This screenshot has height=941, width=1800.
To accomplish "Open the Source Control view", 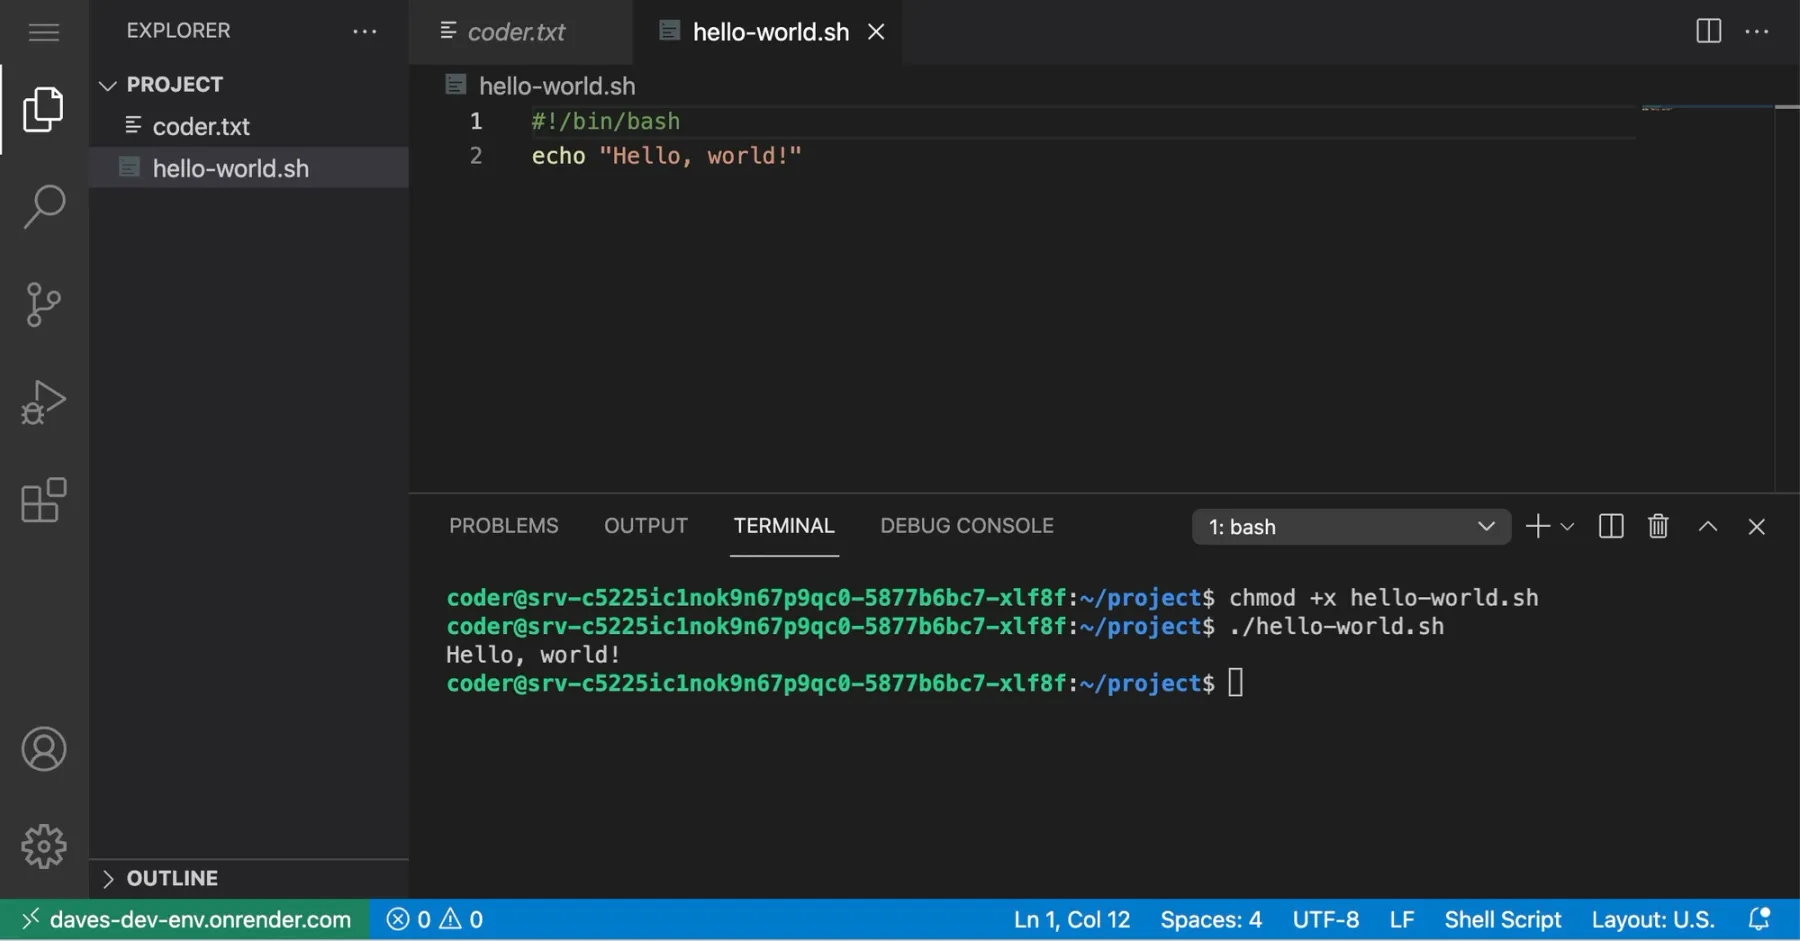I will [x=43, y=304].
